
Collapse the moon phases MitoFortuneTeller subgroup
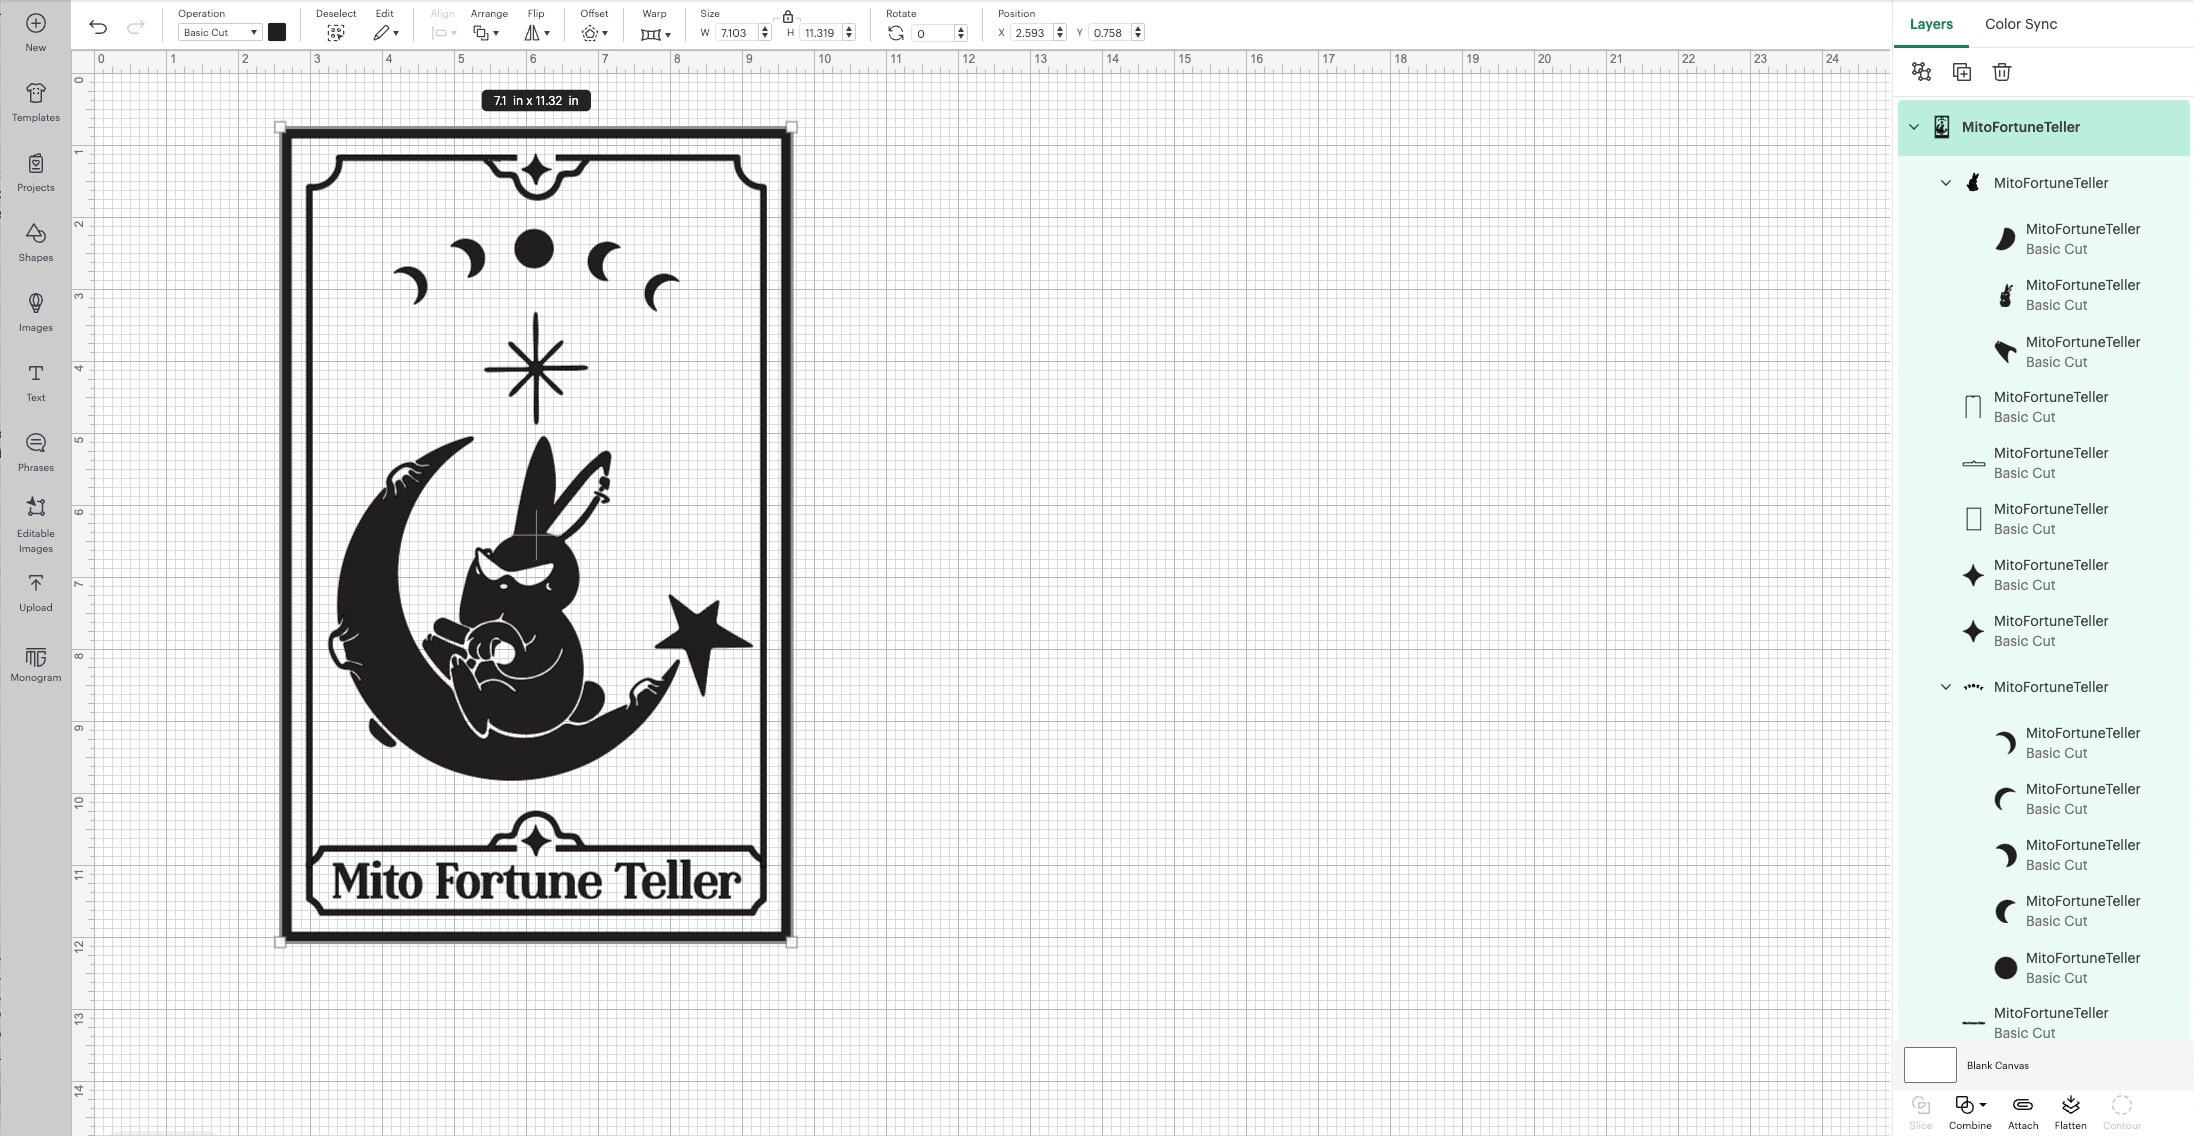click(x=1946, y=687)
